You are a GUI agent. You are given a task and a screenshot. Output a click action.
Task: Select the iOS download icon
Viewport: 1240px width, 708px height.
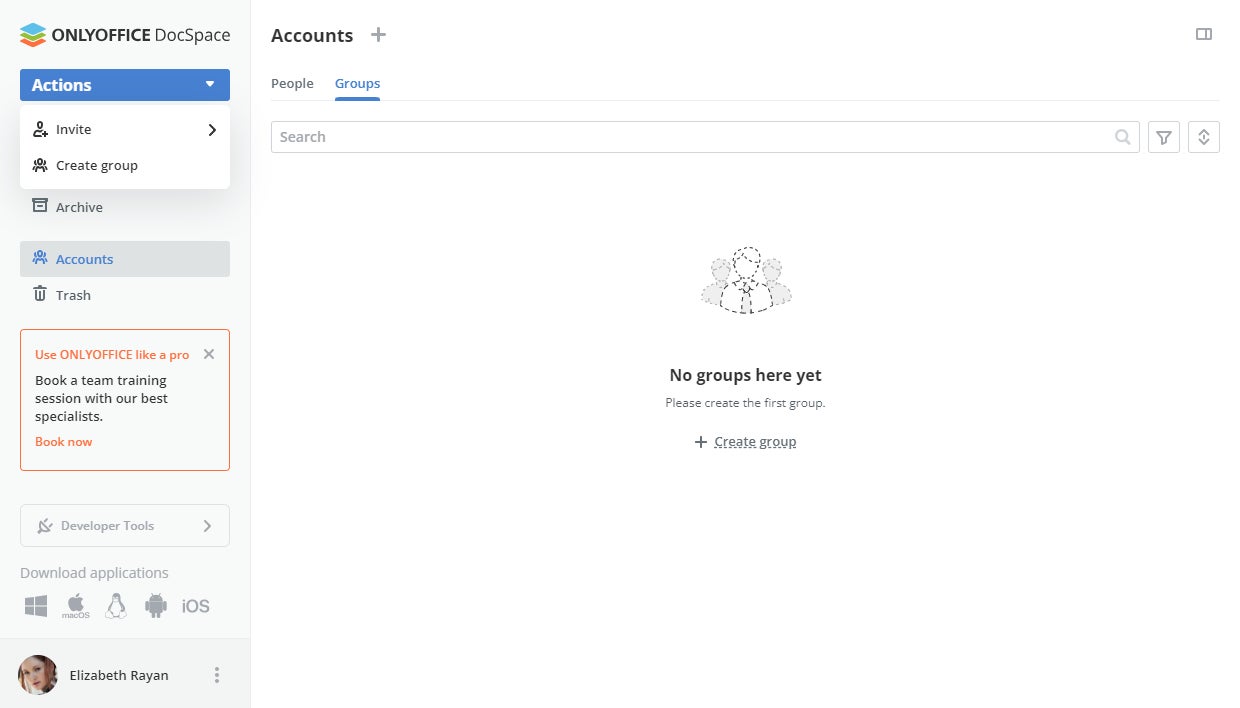pyautogui.click(x=196, y=606)
